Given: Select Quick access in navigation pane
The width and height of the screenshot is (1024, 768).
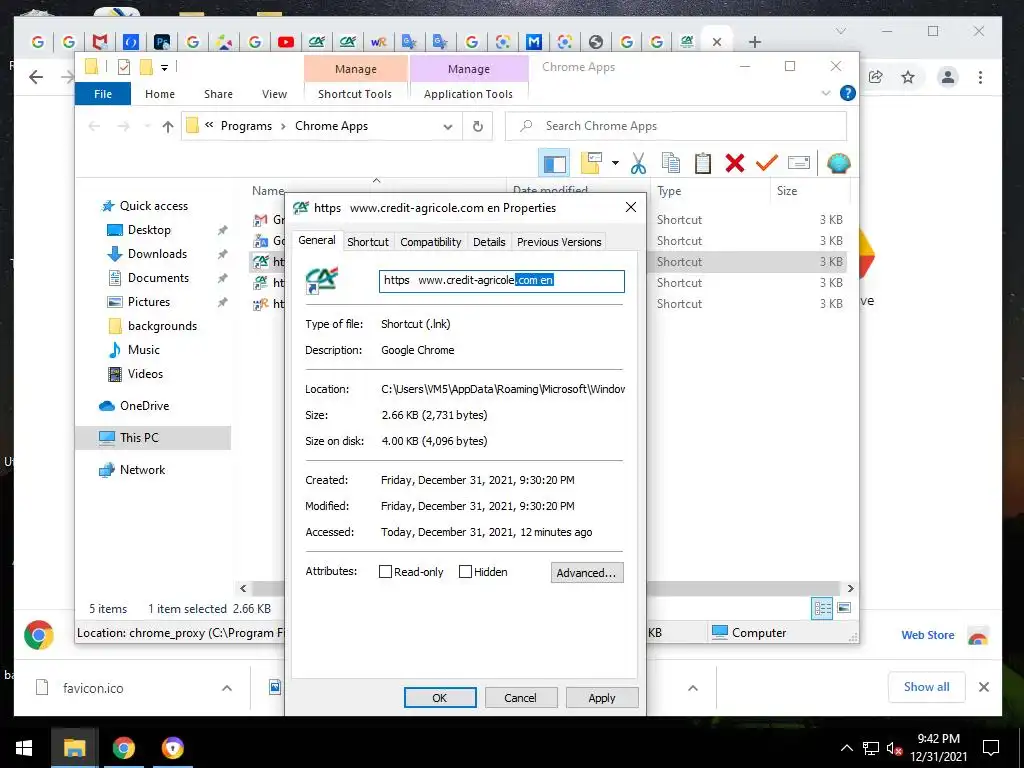Looking at the screenshot, I should click(153, 206).
